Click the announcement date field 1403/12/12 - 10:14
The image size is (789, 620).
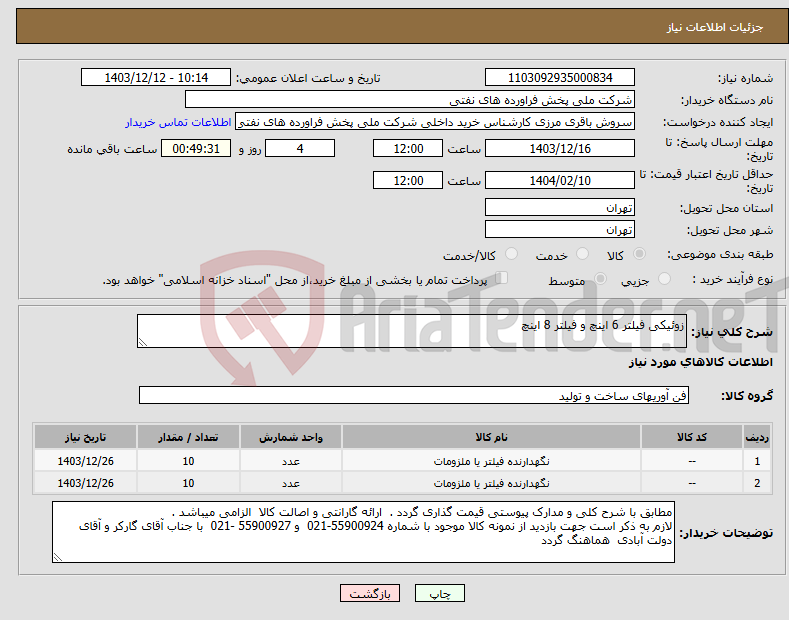[x=156, y=78]
